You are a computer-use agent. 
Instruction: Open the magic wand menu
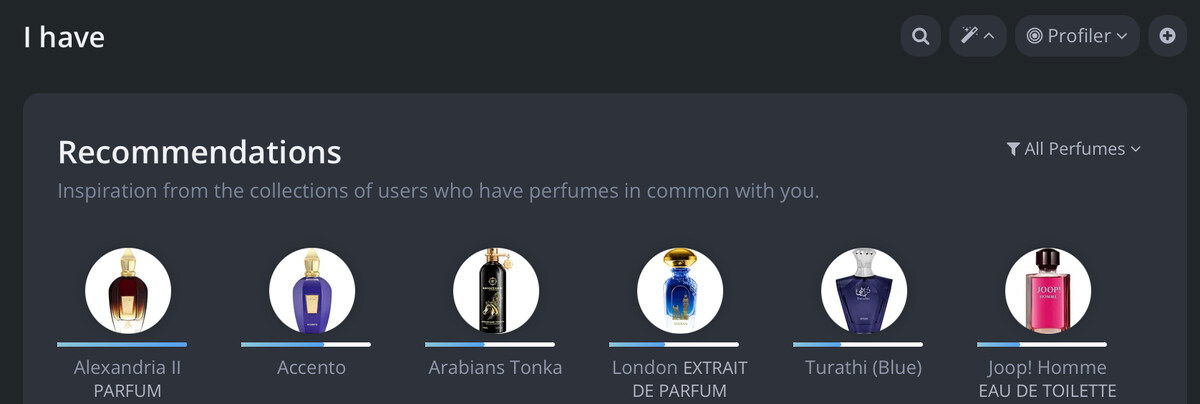[x=977, y=36]
